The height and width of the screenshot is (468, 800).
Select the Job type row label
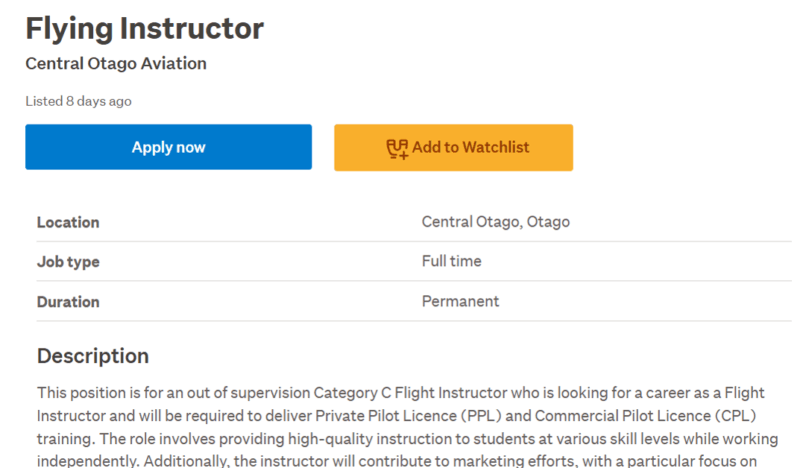(68, 262)
